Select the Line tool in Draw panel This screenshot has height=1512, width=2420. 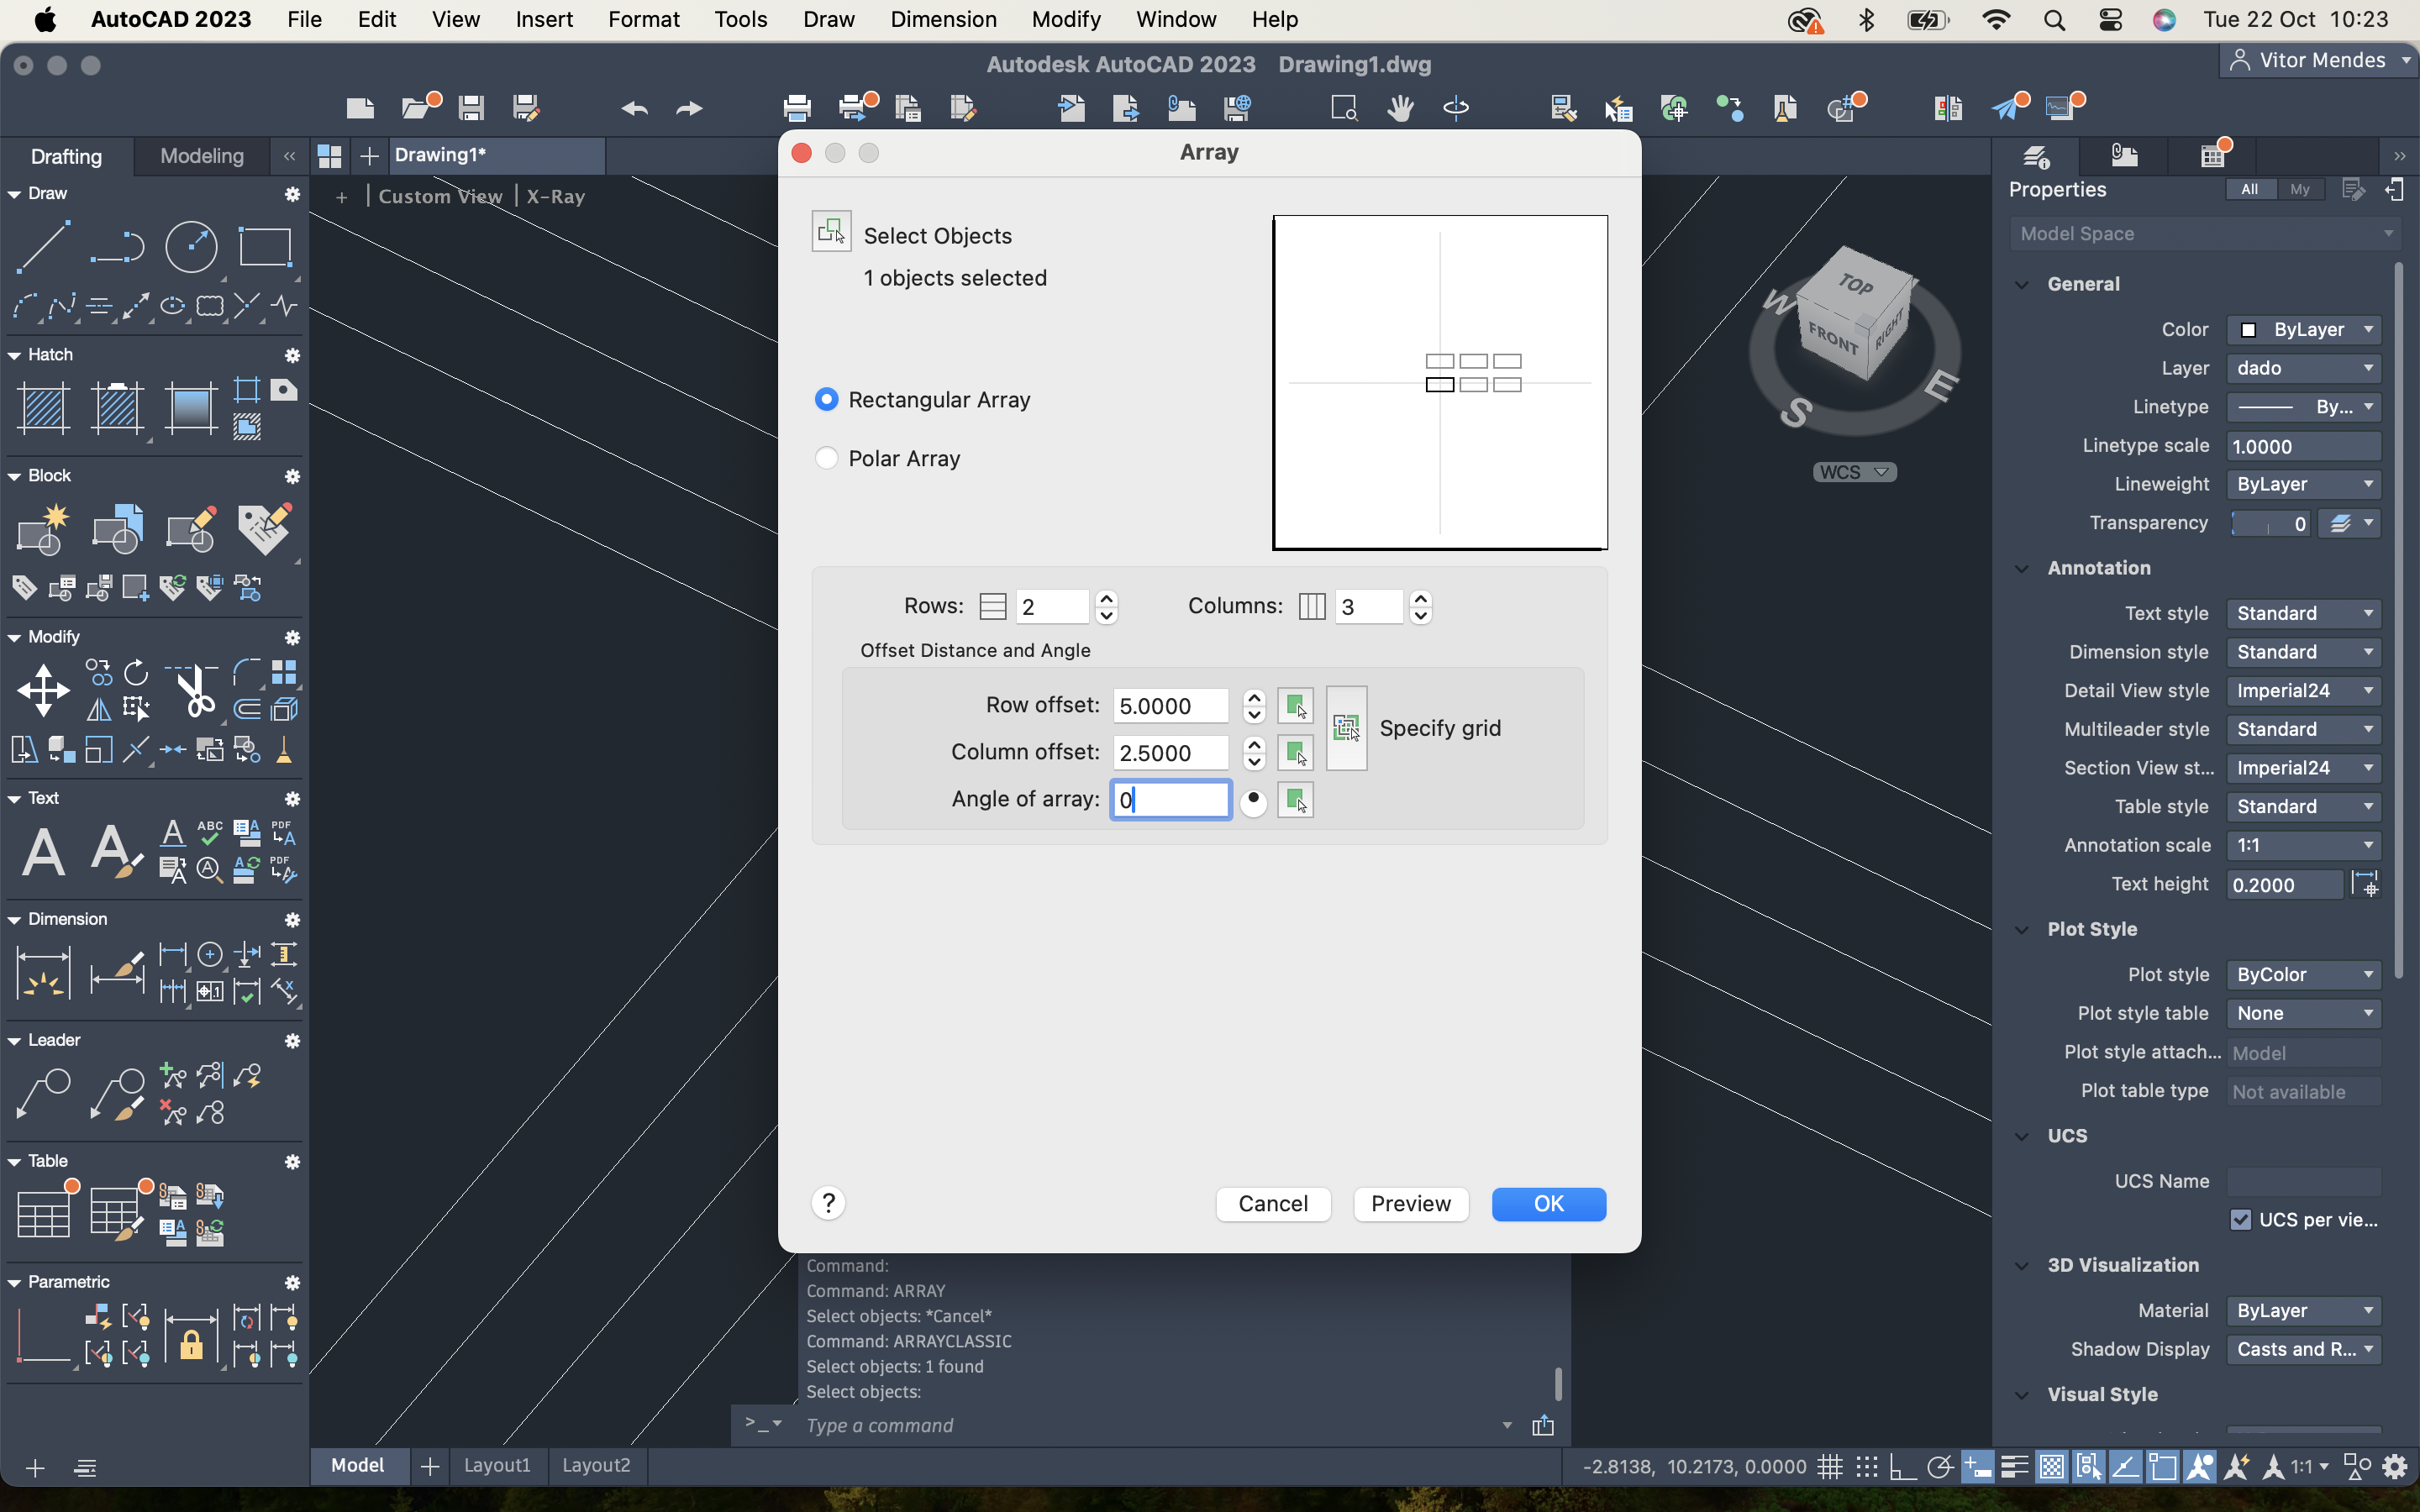coord(43,246)
